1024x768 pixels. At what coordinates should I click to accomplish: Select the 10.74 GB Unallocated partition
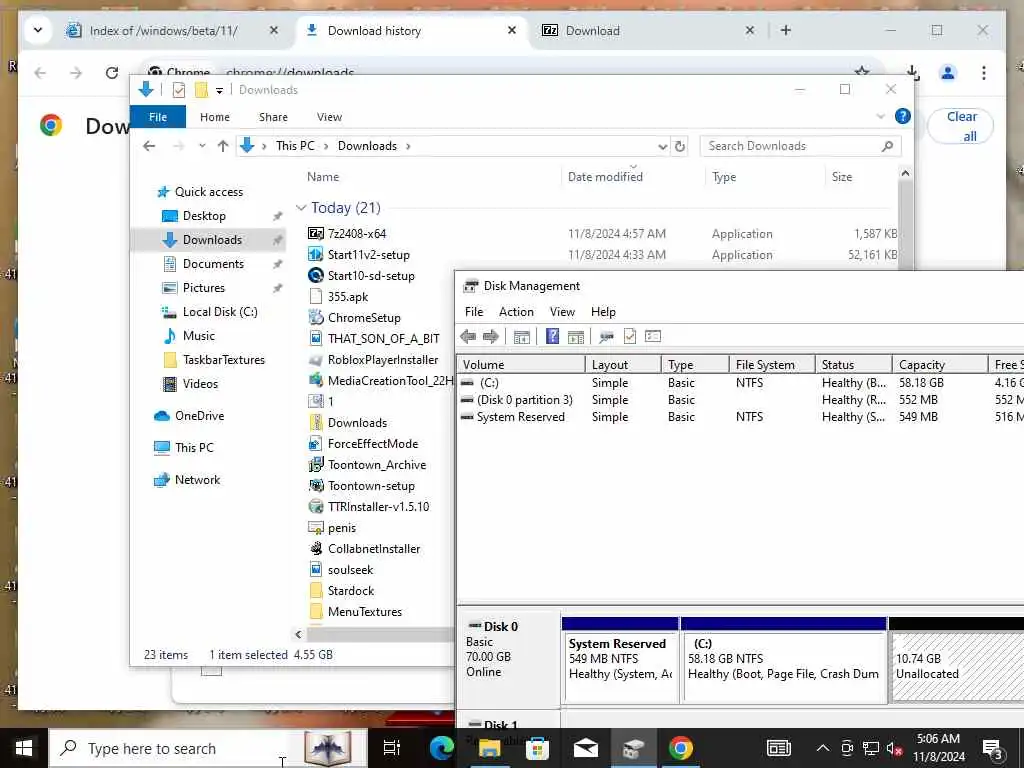957,660
